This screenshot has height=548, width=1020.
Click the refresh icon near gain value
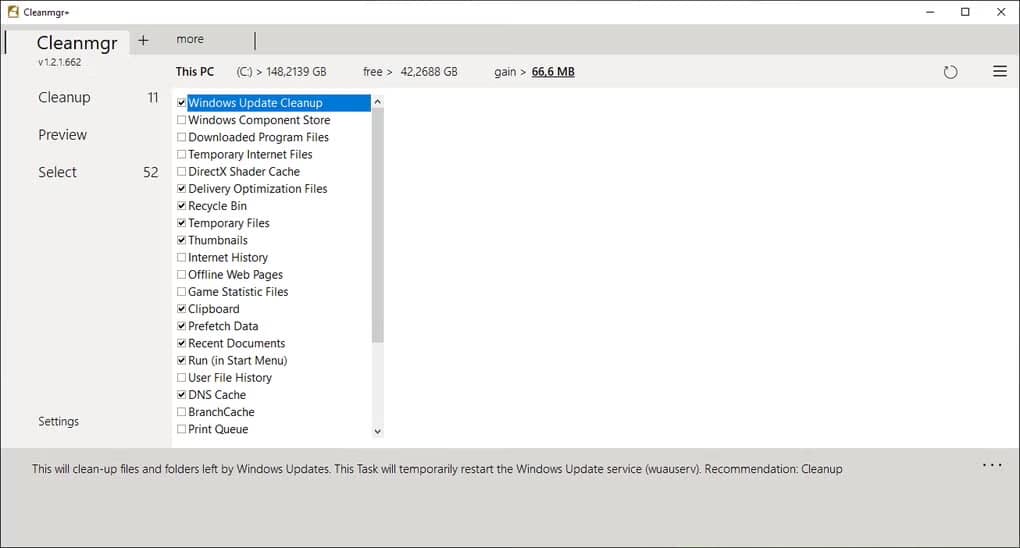coord(950,72)
